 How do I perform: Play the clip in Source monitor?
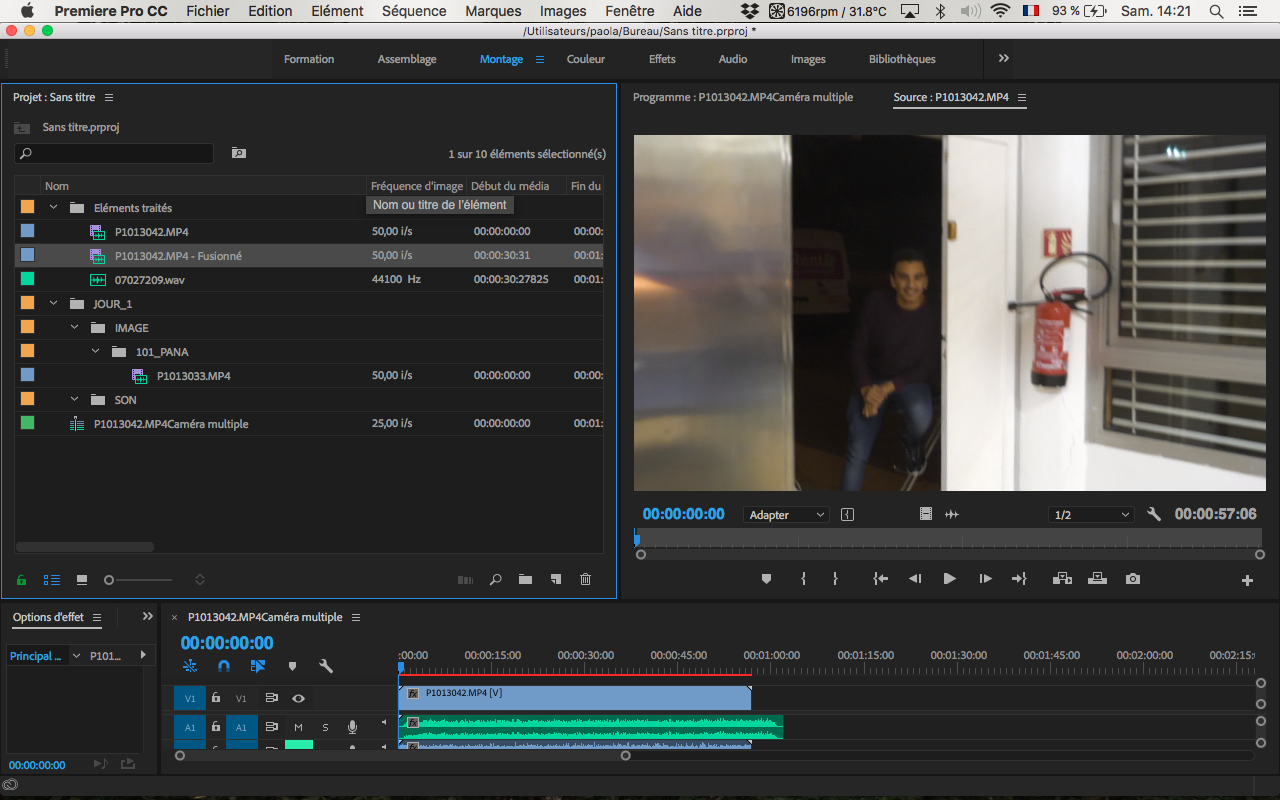coord(949,579)
